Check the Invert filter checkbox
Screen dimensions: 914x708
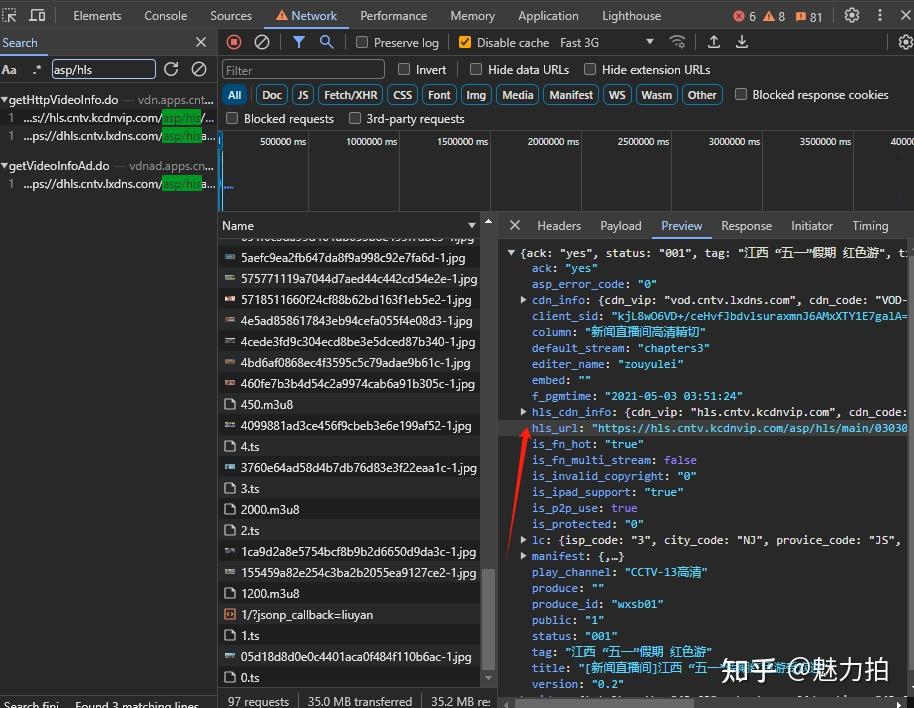[403, 69]
